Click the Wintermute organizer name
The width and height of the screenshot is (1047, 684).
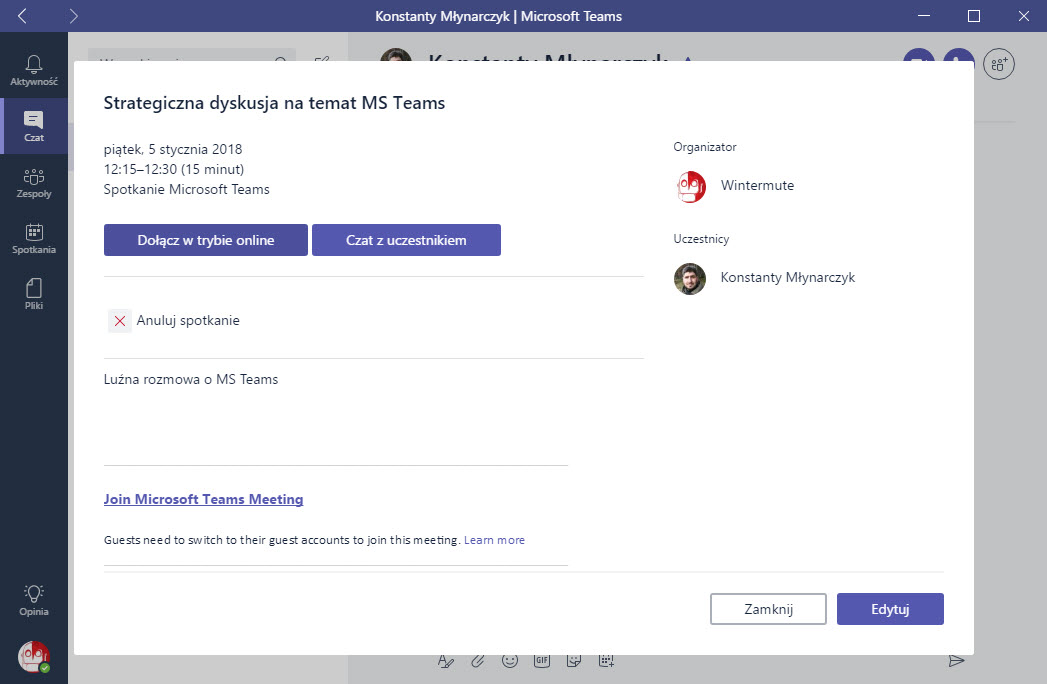[x=757, y=186]
